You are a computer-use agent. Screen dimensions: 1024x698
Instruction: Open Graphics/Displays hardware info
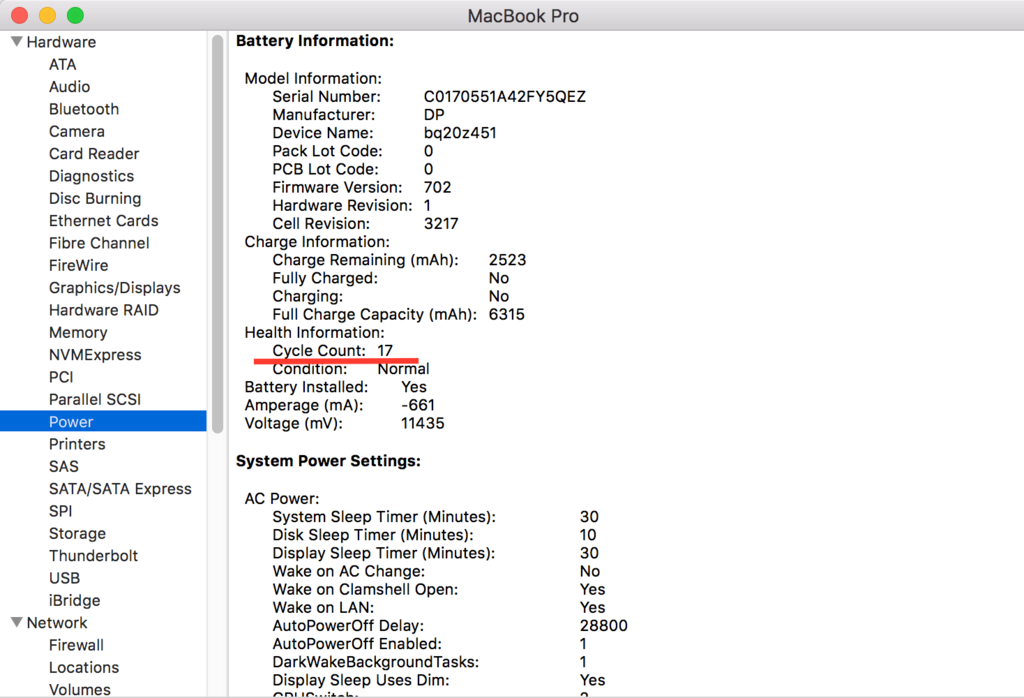[114, 288]
